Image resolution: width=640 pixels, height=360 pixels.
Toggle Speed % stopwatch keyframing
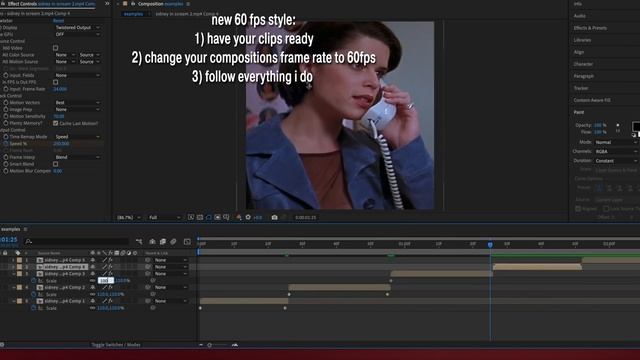tap(6, 143)
